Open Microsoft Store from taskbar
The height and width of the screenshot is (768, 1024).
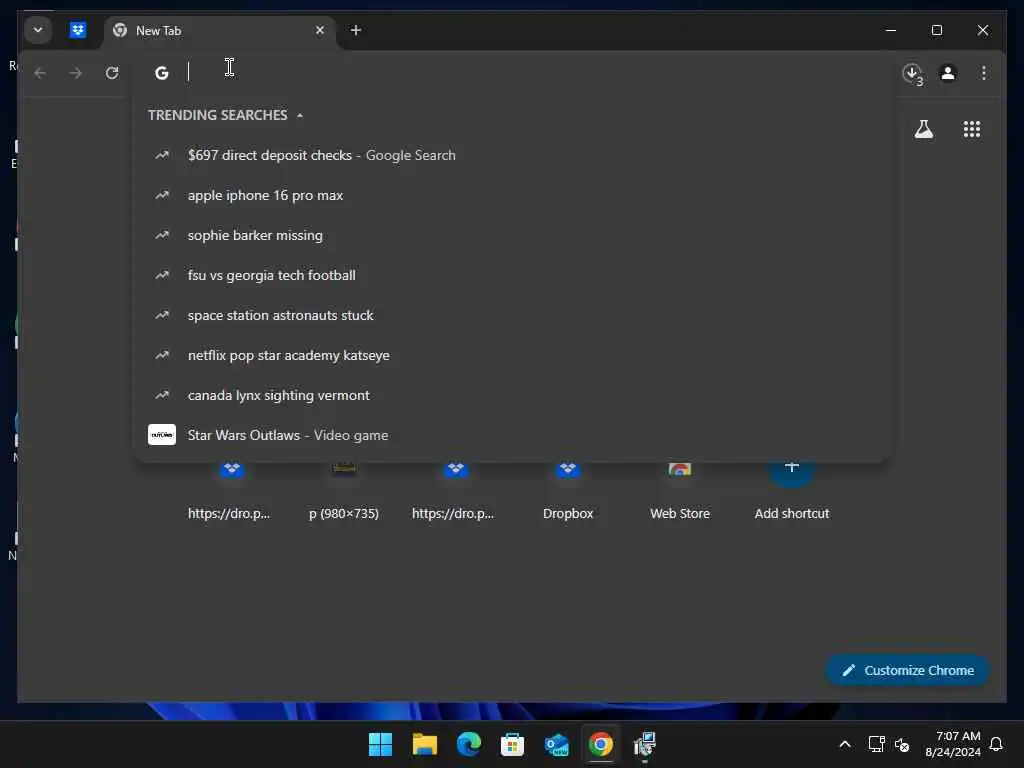512,744
